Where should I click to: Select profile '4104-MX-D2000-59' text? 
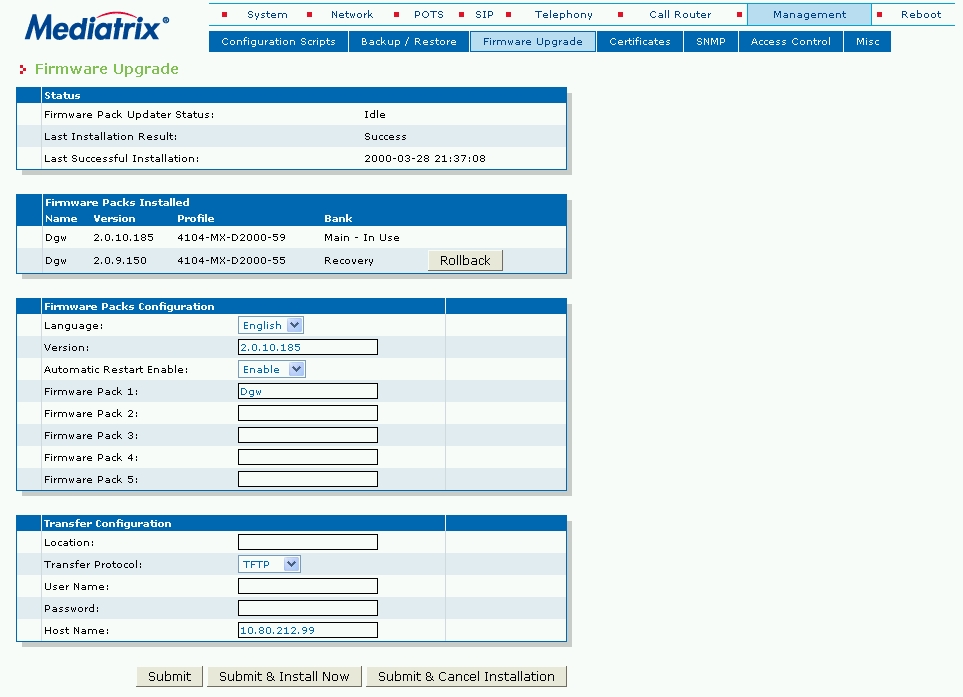pos(232,237)
